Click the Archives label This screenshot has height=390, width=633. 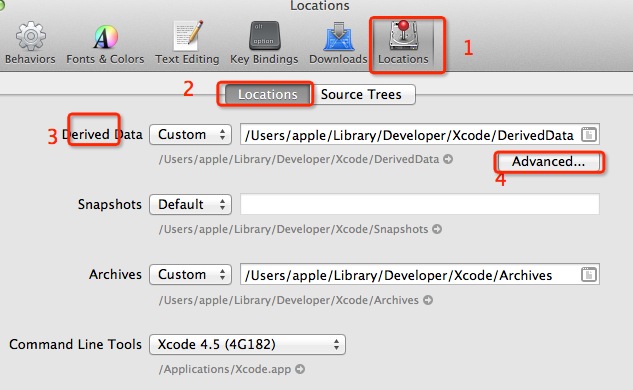click(x=115, y=275)
